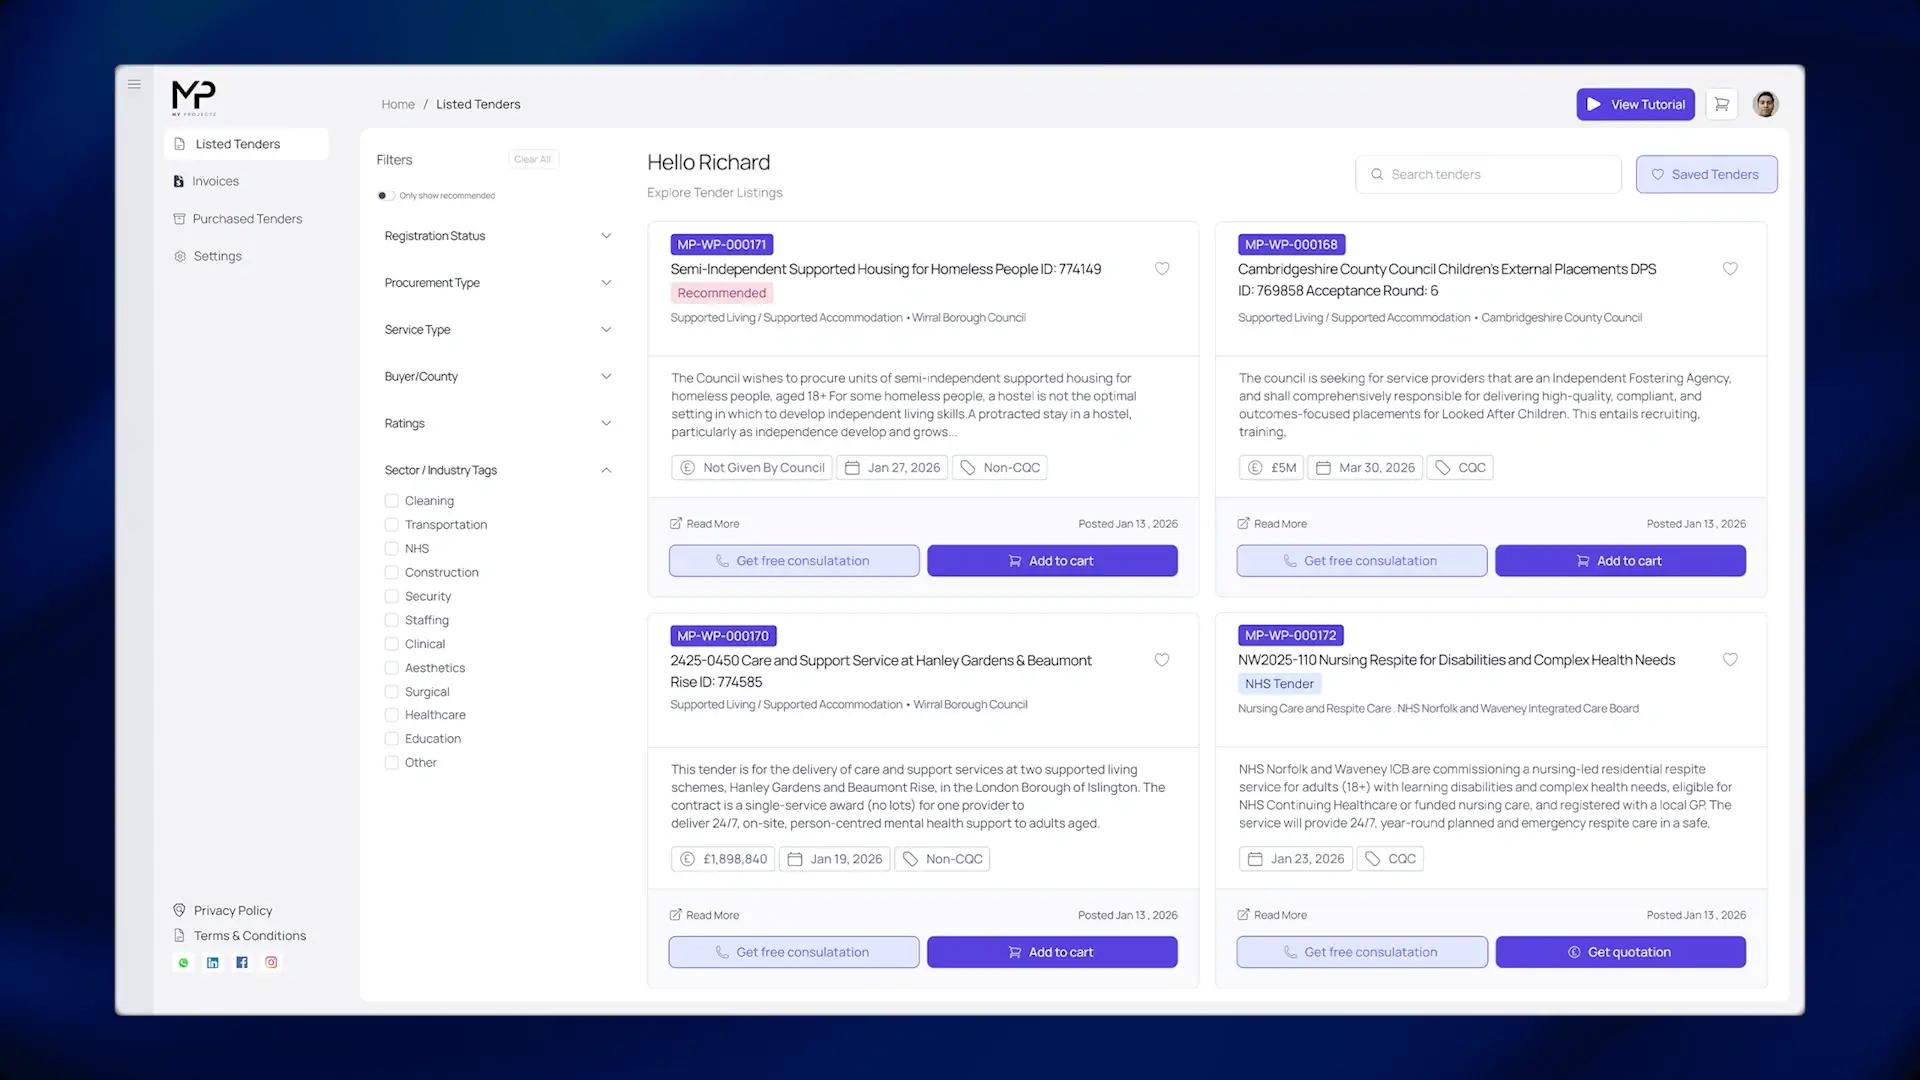Click heart on Cambridgeshire County Council tender
This screenshot has height=1080, width=1920.
point(1730,269)
